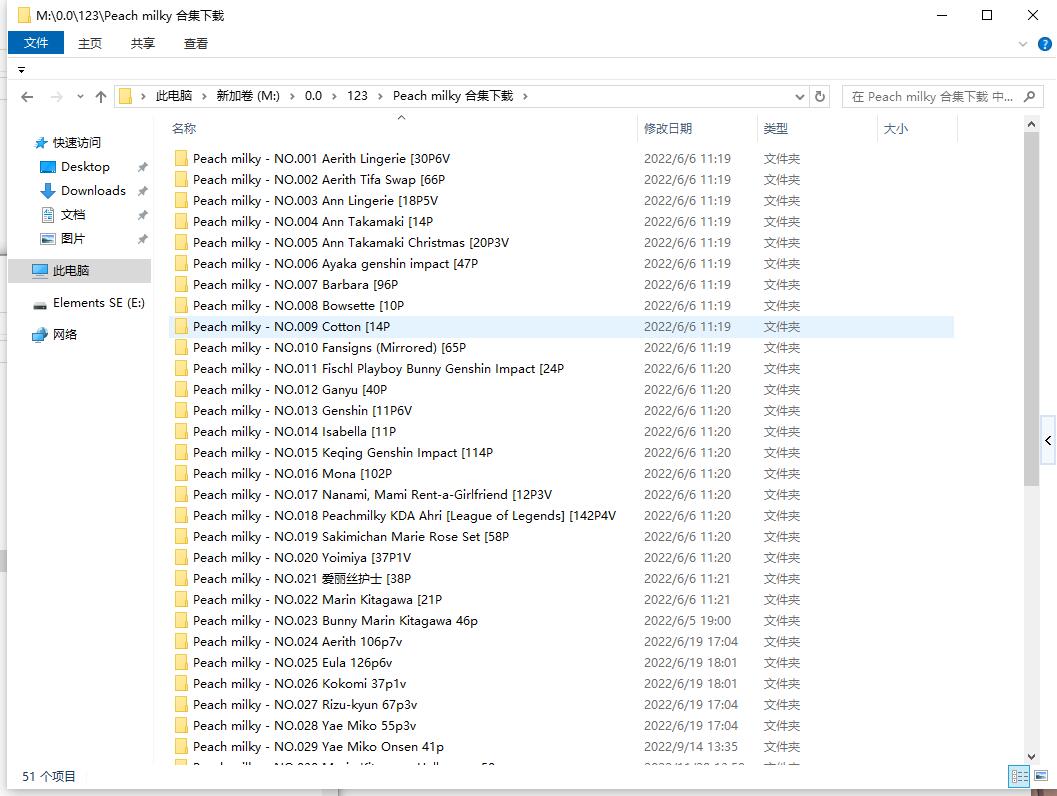Click the pin icon next to Downloads
The height and width of the screenshot is (796, 1057).
pyautogui.click(x=142, y=191)
